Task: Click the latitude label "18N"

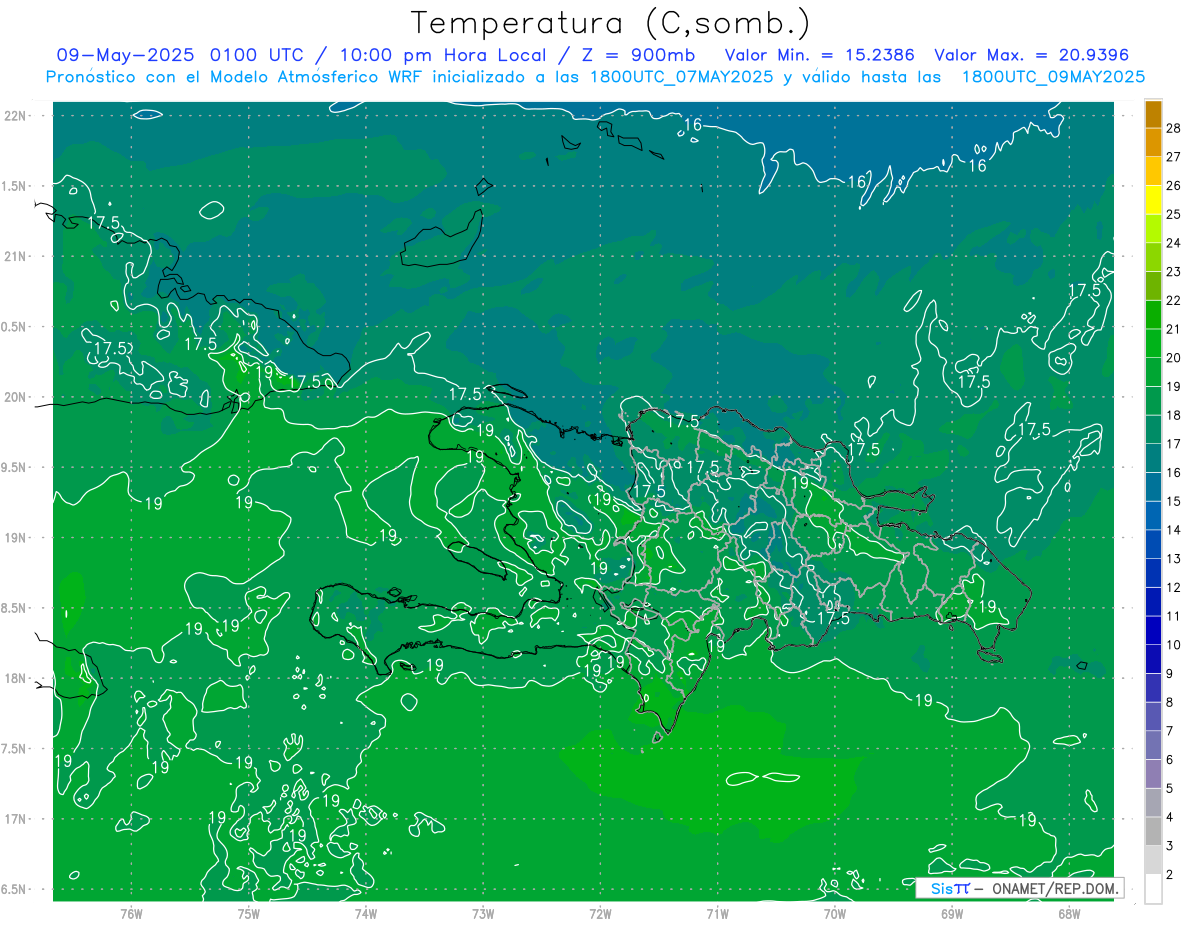Action: point(15,679)
